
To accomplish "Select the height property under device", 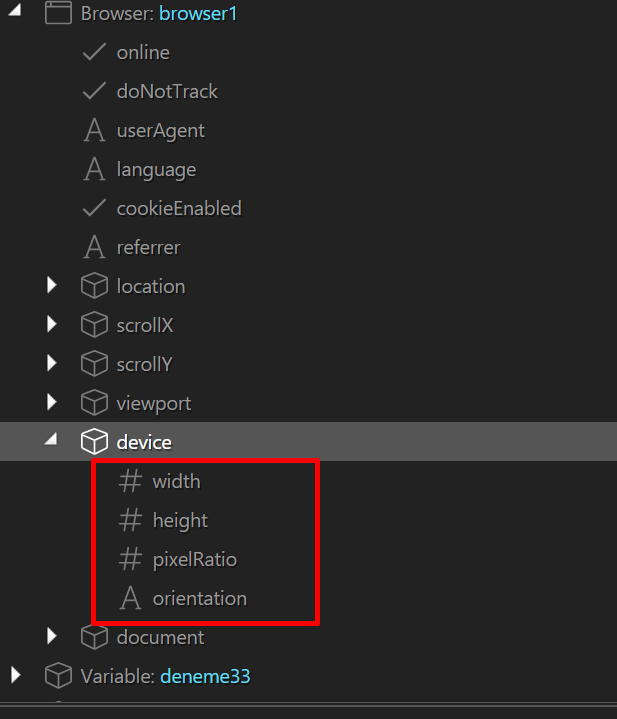I will [x=180, y=520].
